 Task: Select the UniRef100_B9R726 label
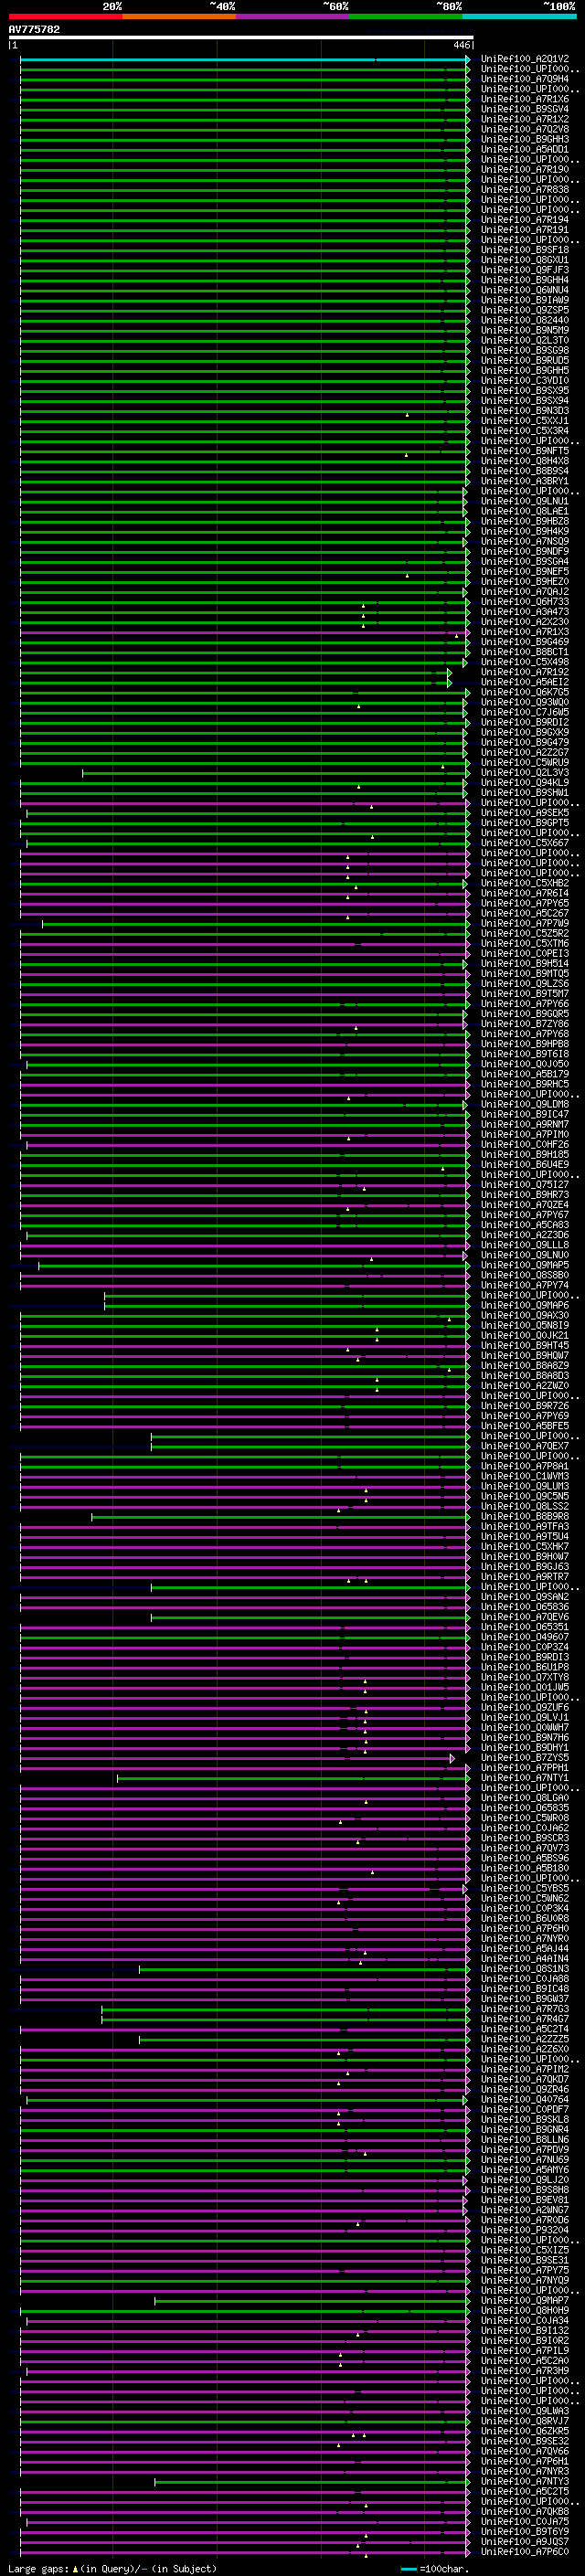tap(525, 1406)
